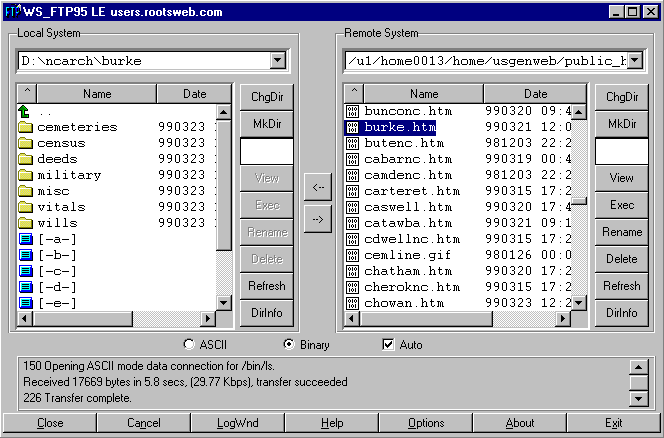
Task: Uncheck the Auto checkbox
Action: point(389,345)
